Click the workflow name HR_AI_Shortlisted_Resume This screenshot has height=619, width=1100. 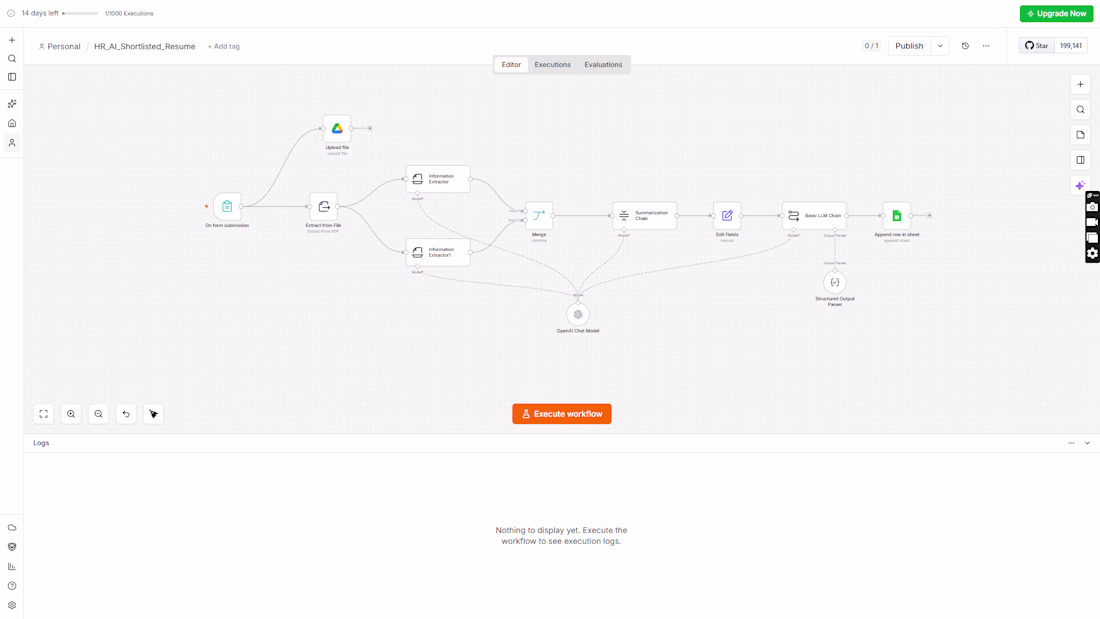[x=145, y=46]
